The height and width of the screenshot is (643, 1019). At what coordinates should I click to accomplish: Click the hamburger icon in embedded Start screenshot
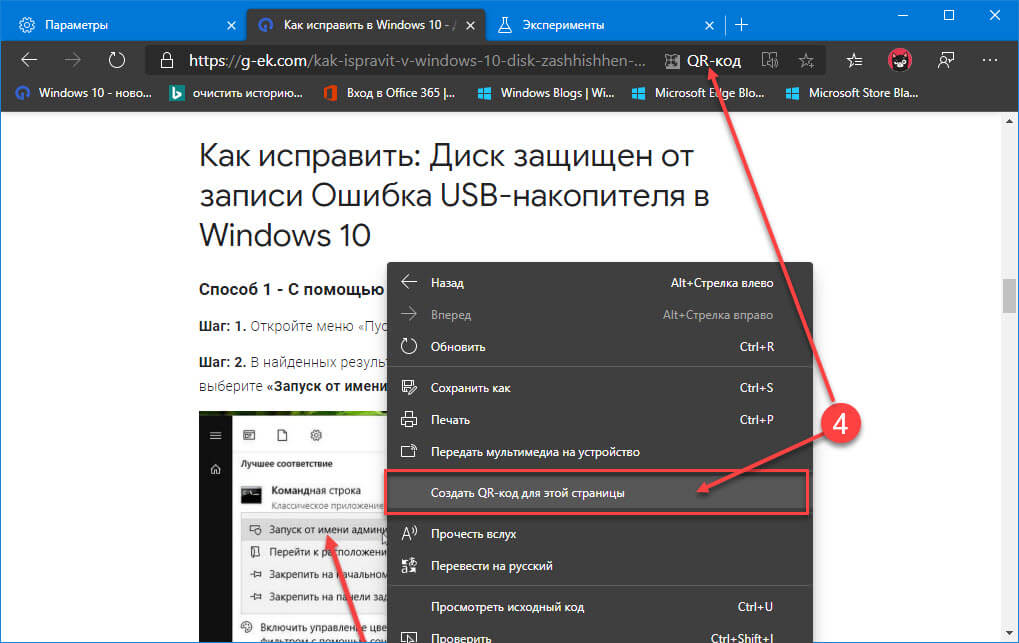(216, 436)
